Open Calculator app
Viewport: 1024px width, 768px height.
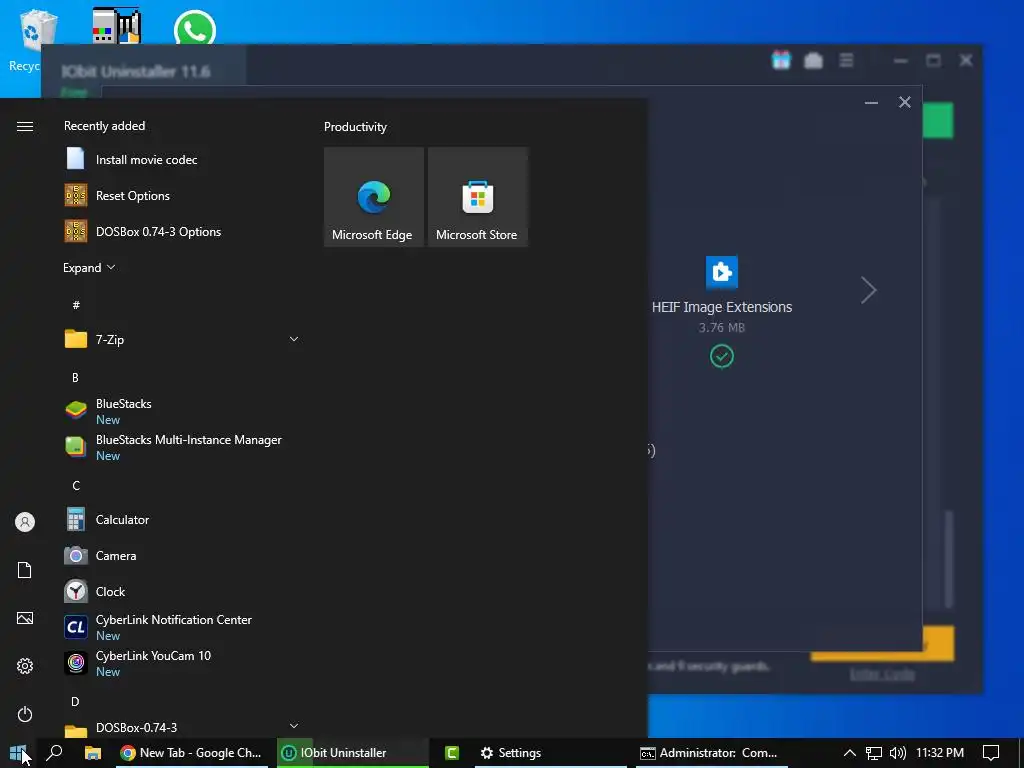[181, 520]
